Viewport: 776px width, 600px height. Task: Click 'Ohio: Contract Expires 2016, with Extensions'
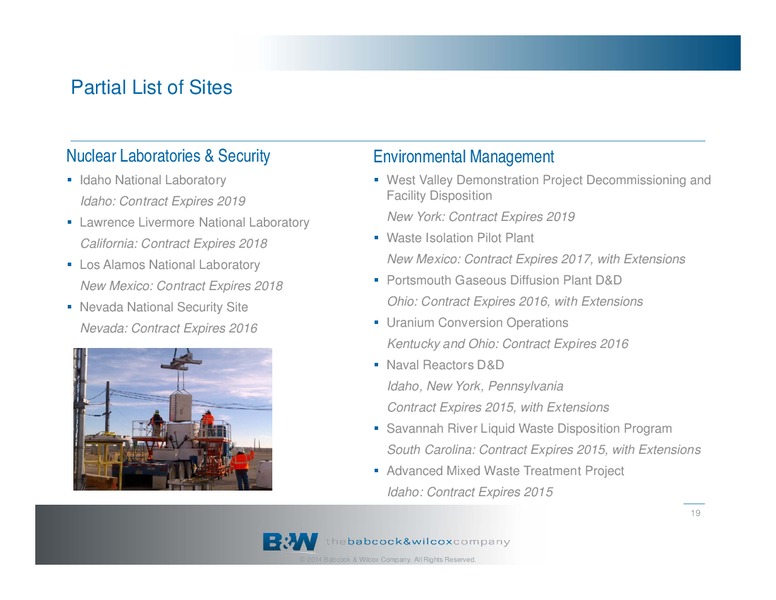(515, 301)
